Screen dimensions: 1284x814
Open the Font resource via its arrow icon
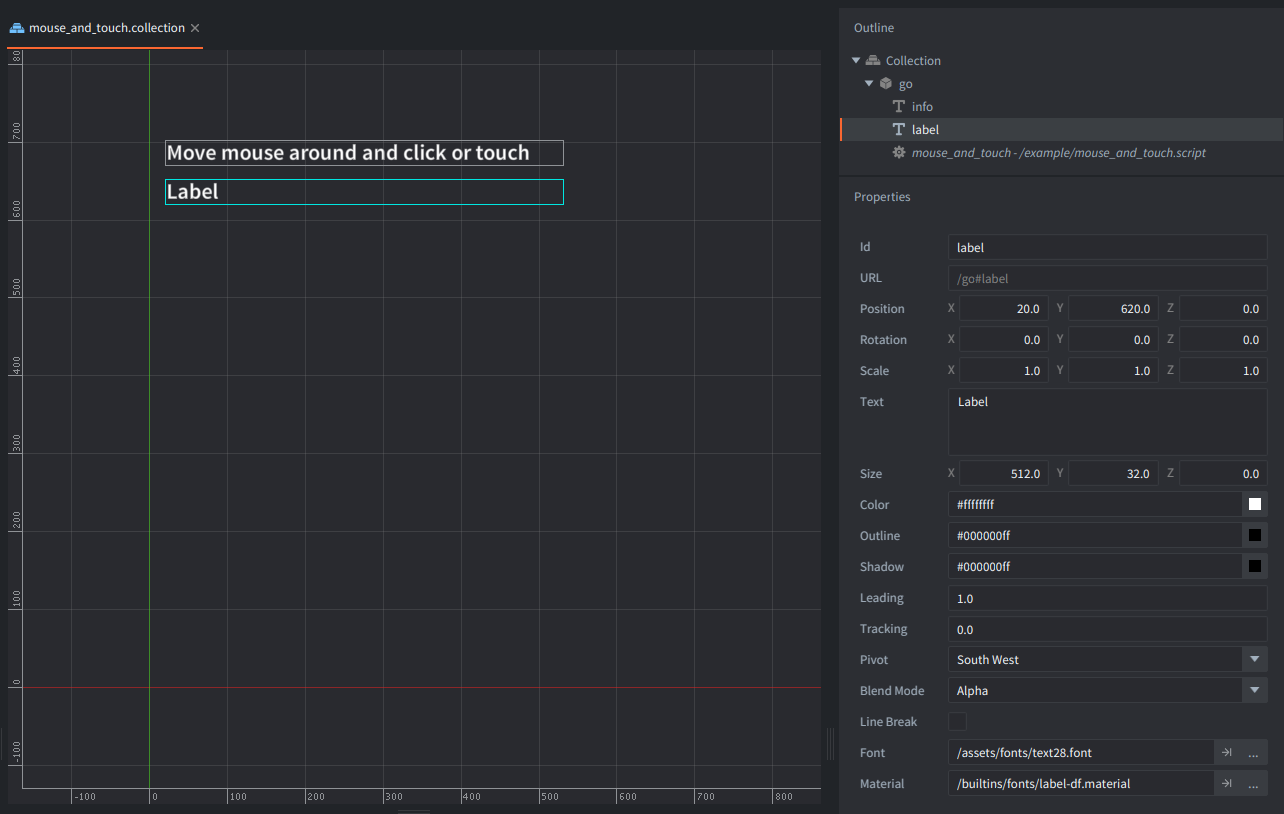pyautogui.click(x=1227, y=753)
